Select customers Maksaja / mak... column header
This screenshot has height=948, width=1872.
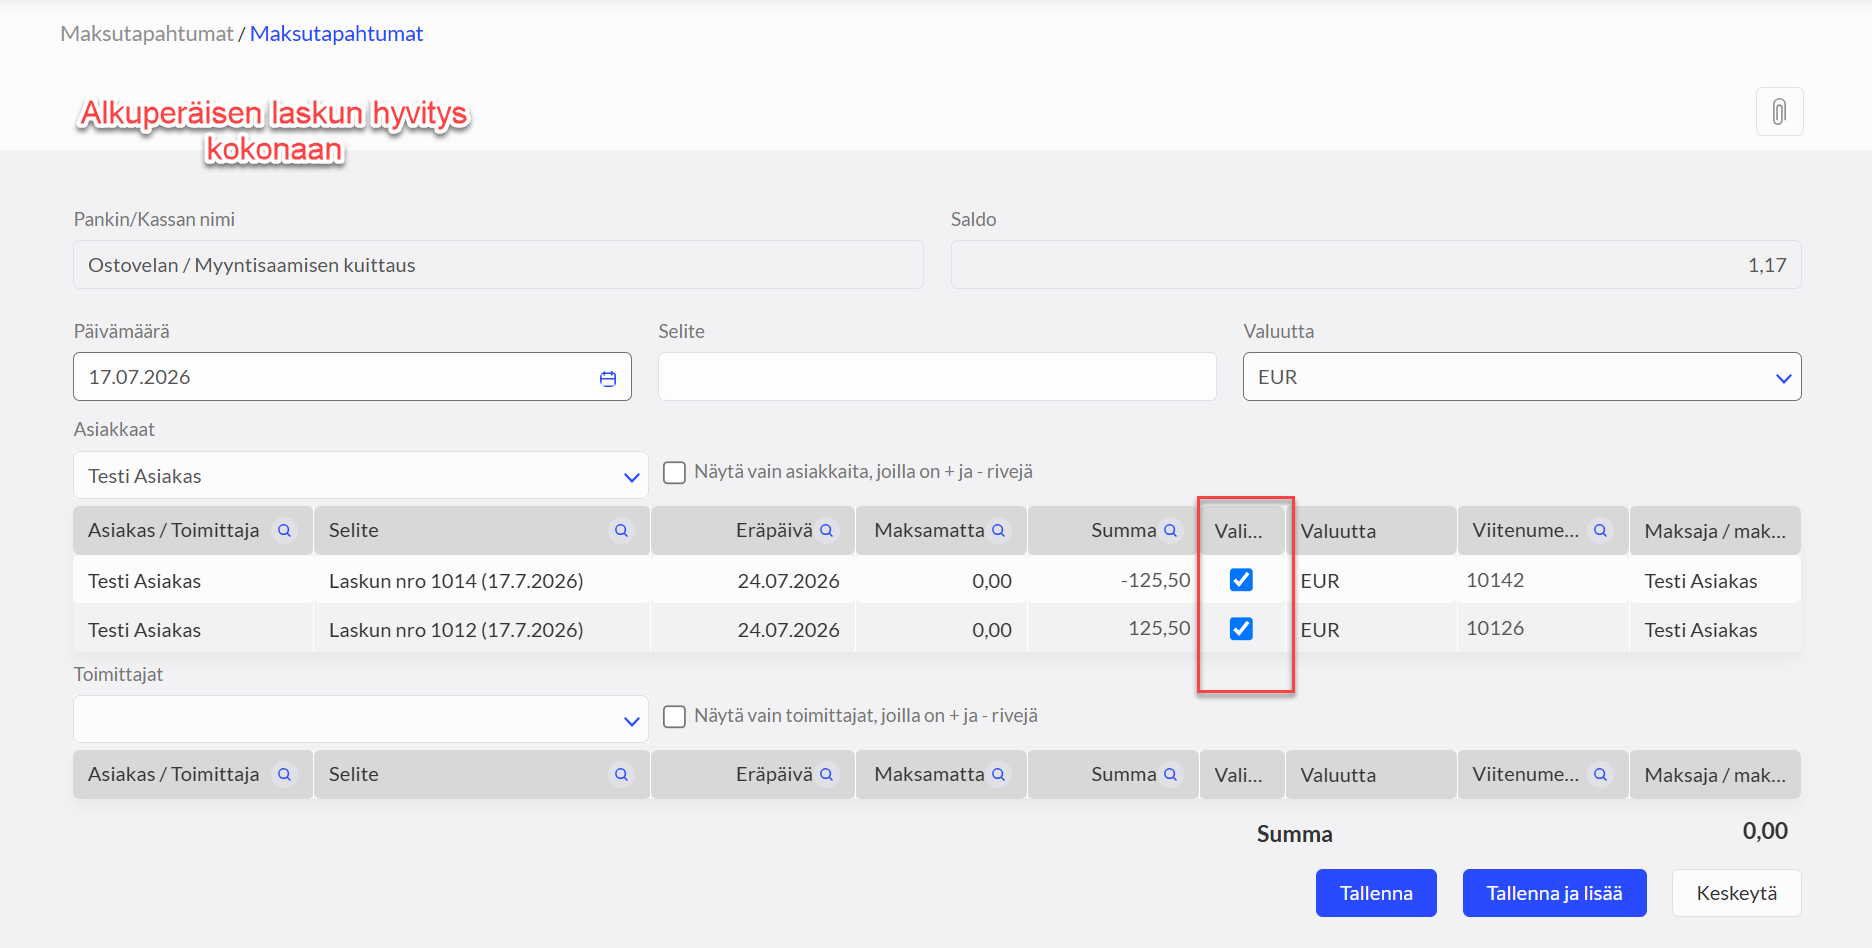(1715, 531)
